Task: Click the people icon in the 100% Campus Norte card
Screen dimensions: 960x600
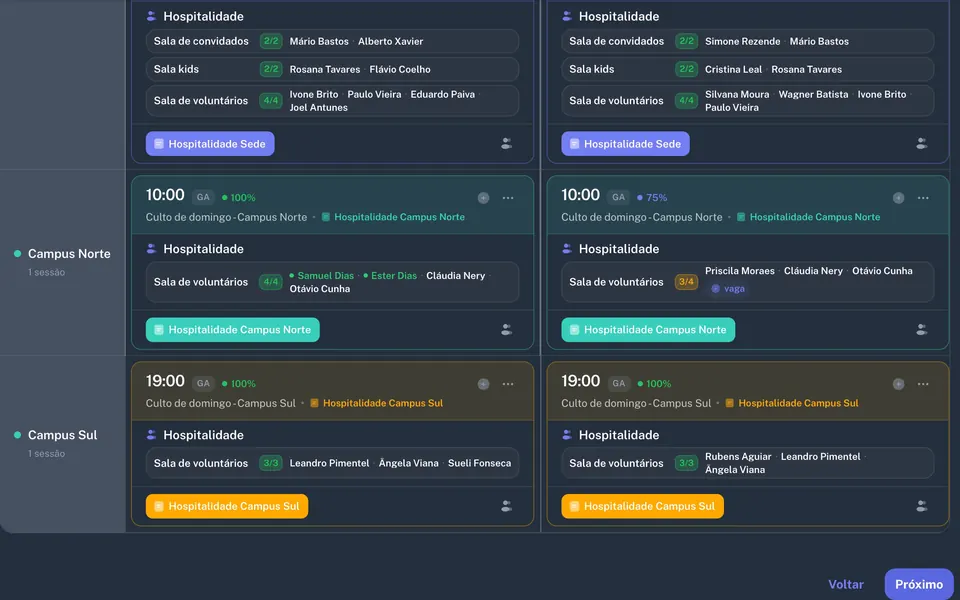Action: (x=506, y=329)
